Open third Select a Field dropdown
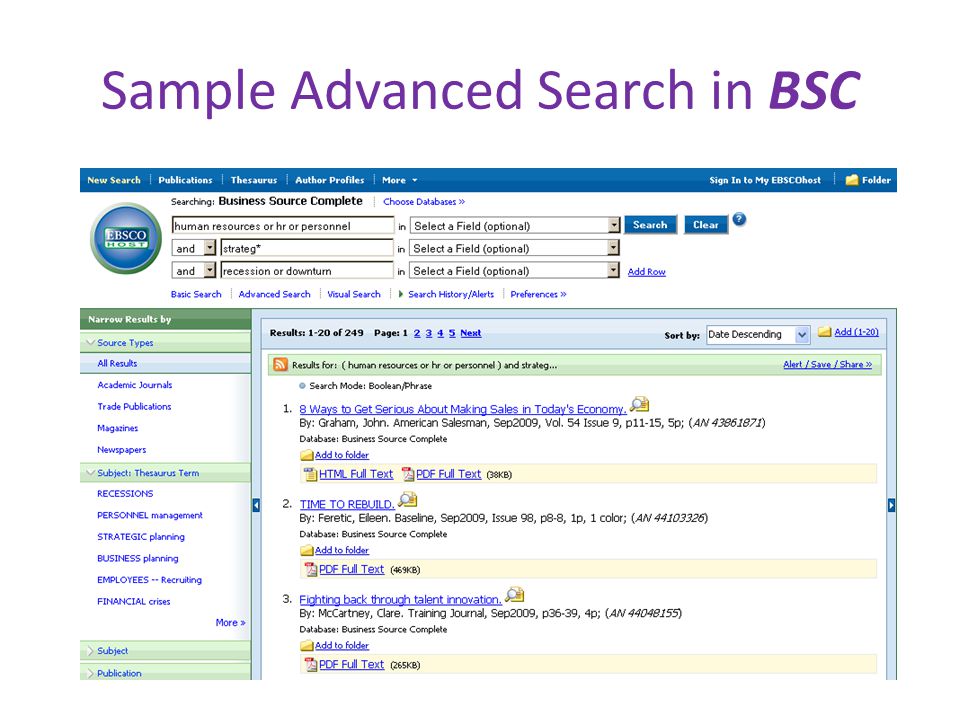This screenshot has height=720, width=960. coord(614,271)
